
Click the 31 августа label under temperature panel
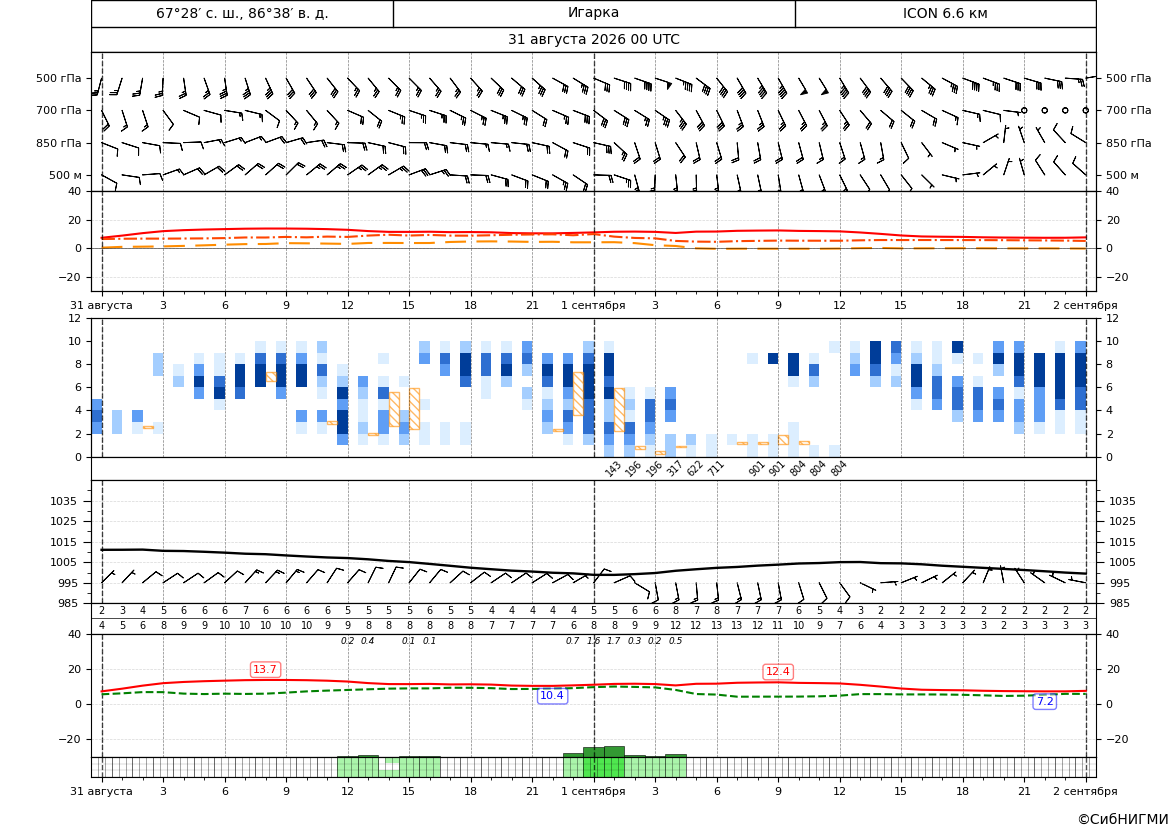click(101, 305)
